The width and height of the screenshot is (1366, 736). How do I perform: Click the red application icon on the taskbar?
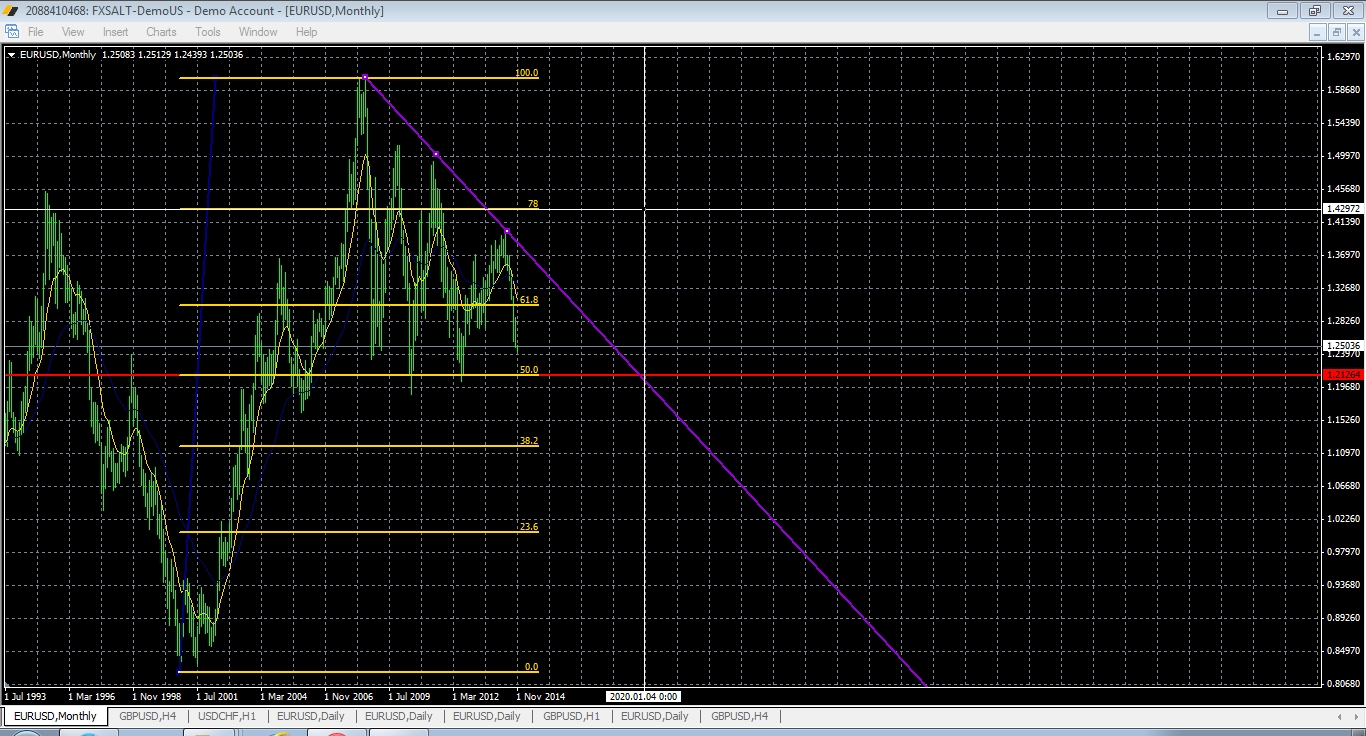pos(337,731)
